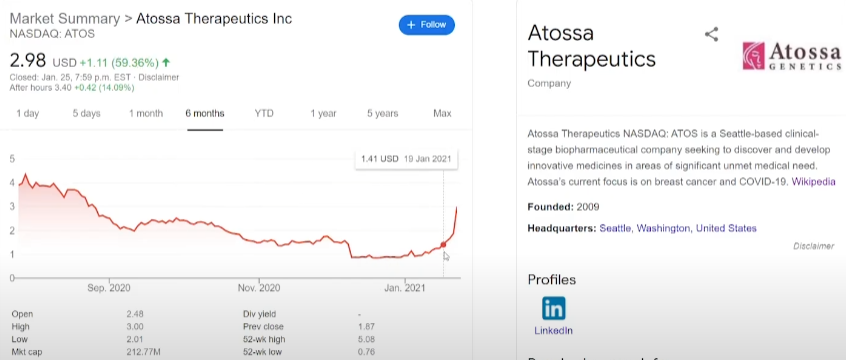Switch to the 1 month chart range
Image resolution: width=846 pixels, height=360 pixels.
pos(146,113)
